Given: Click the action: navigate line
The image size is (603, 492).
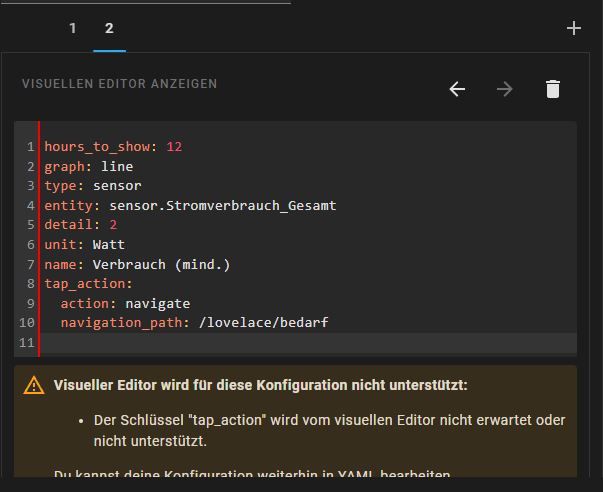Looking at the screenshot, I should pos(125,303).
